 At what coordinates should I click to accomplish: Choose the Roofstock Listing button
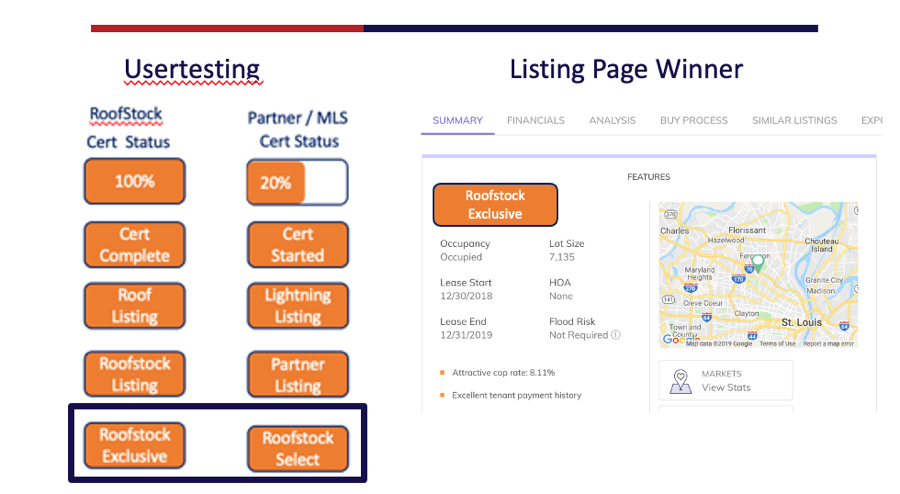point(134,374)
